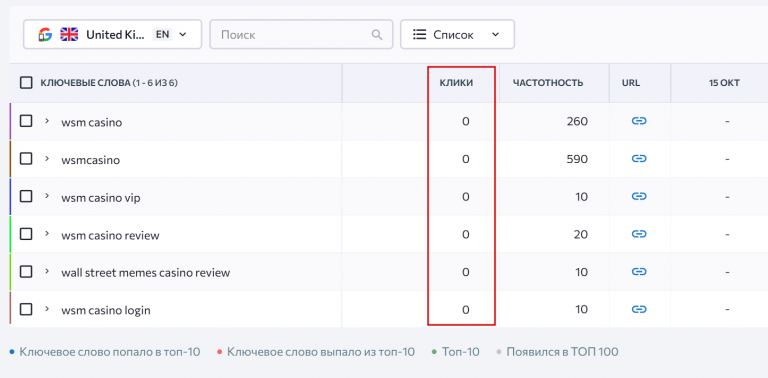This screenshot has height=378, width=768.
Task: Toggle the select-all keywords checkbox
Action: 26,83
